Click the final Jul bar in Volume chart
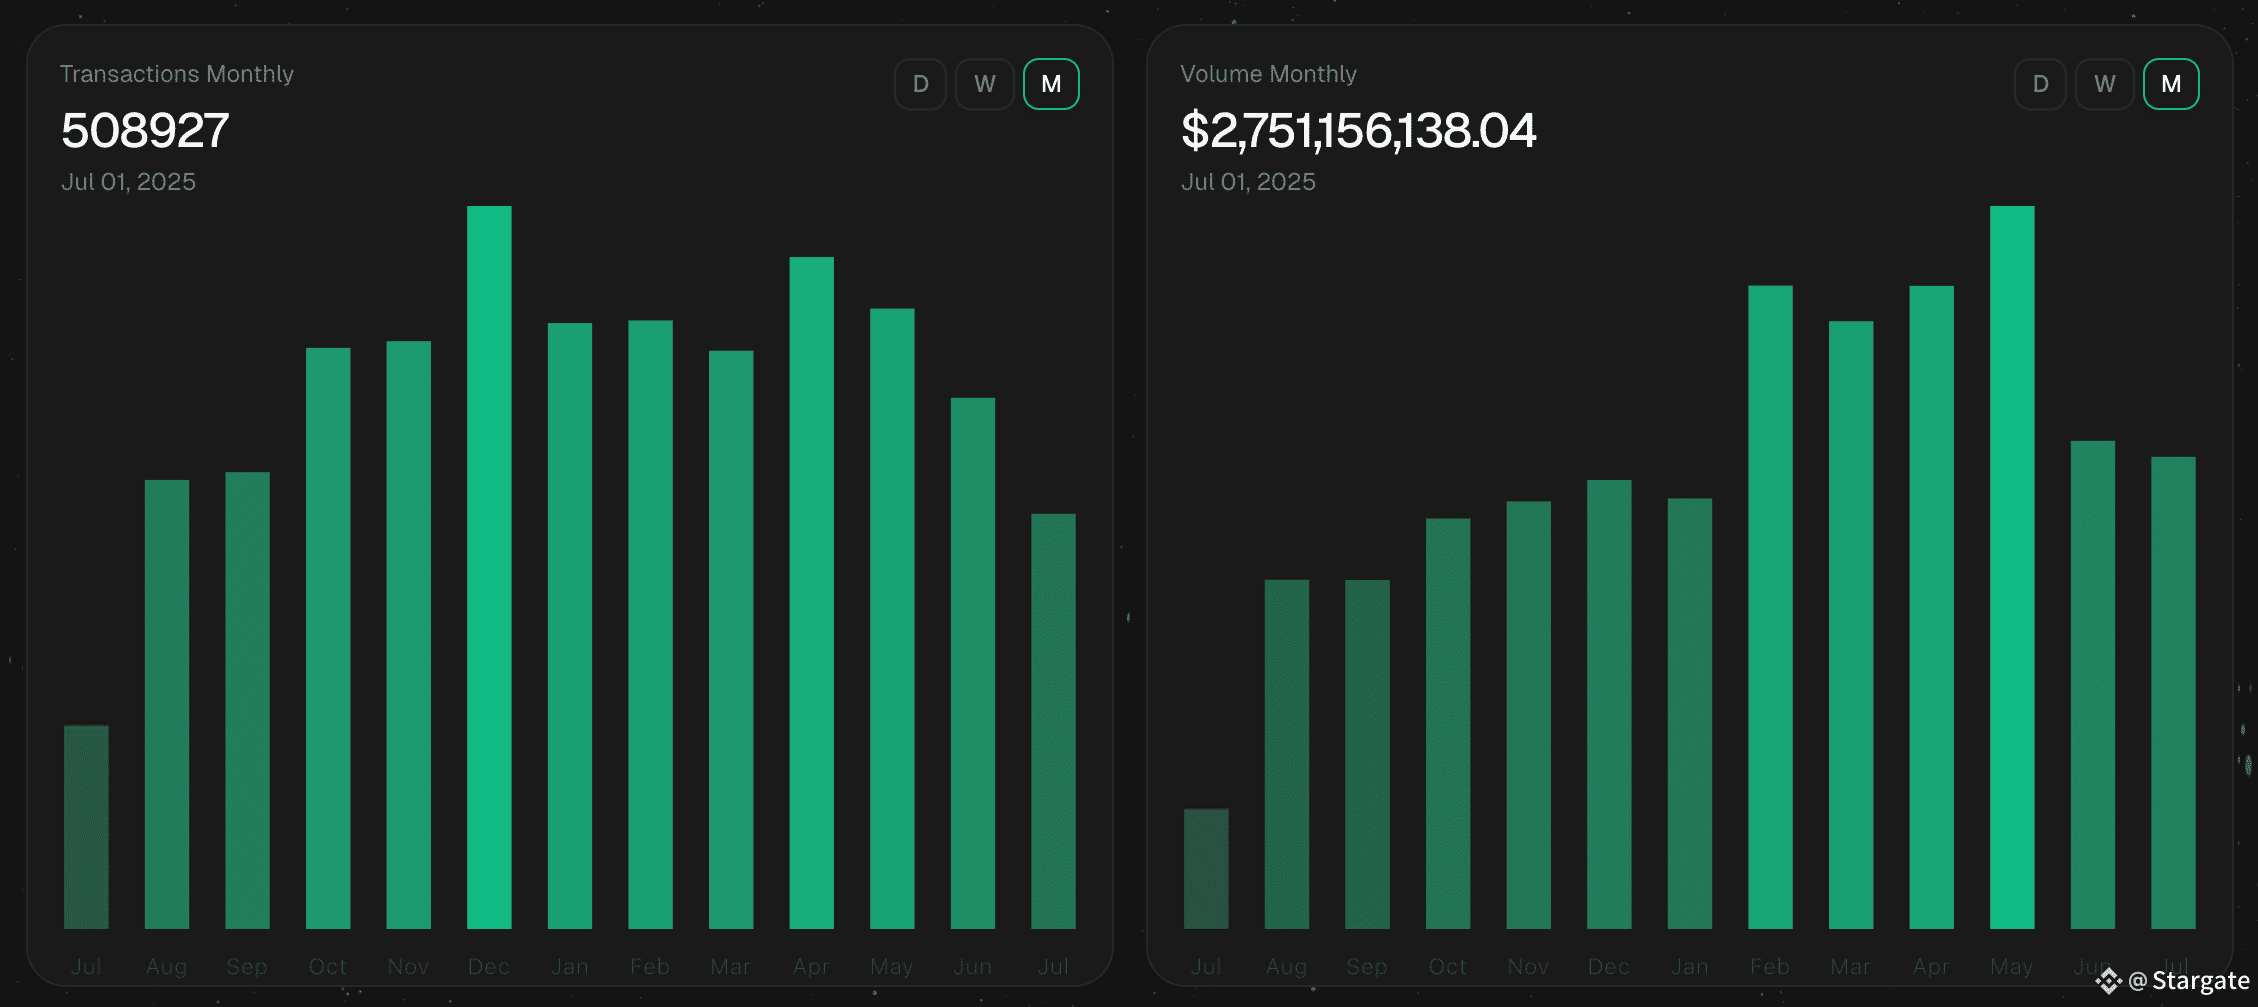The width and height of the screenshot is (2258, 1007). 2174,693
